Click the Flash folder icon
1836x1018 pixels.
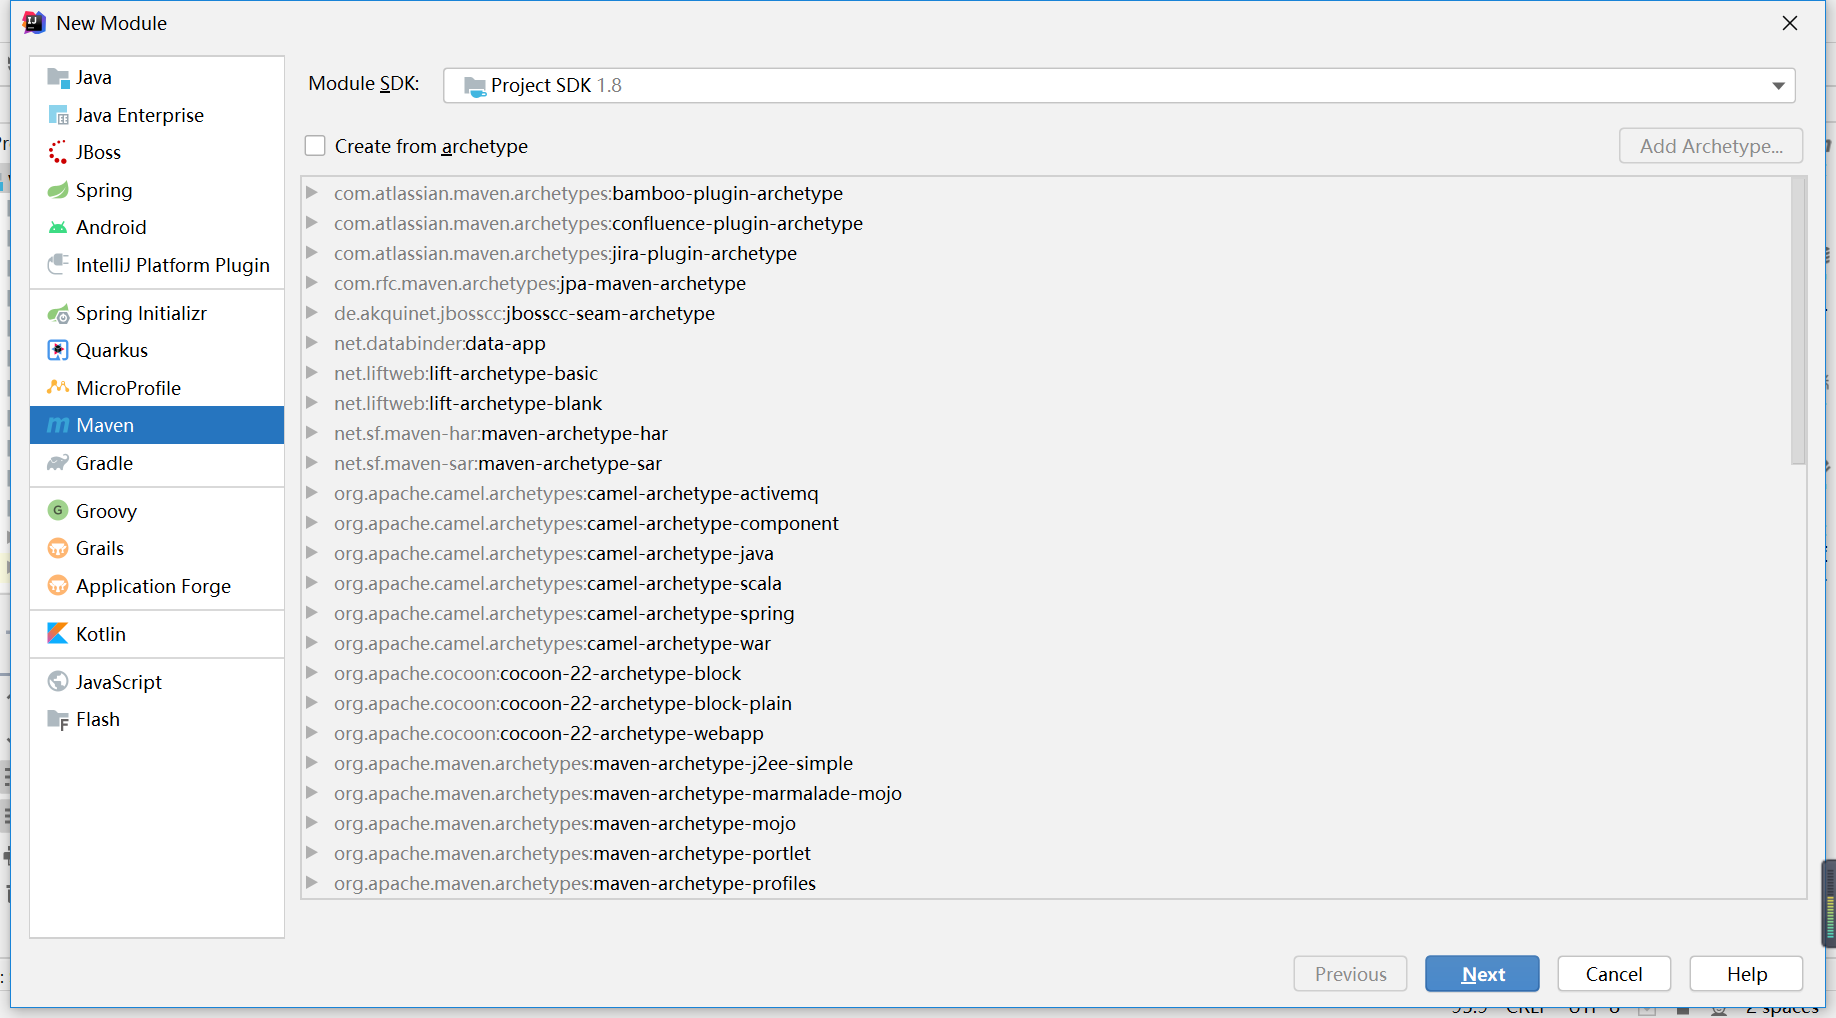58,719
